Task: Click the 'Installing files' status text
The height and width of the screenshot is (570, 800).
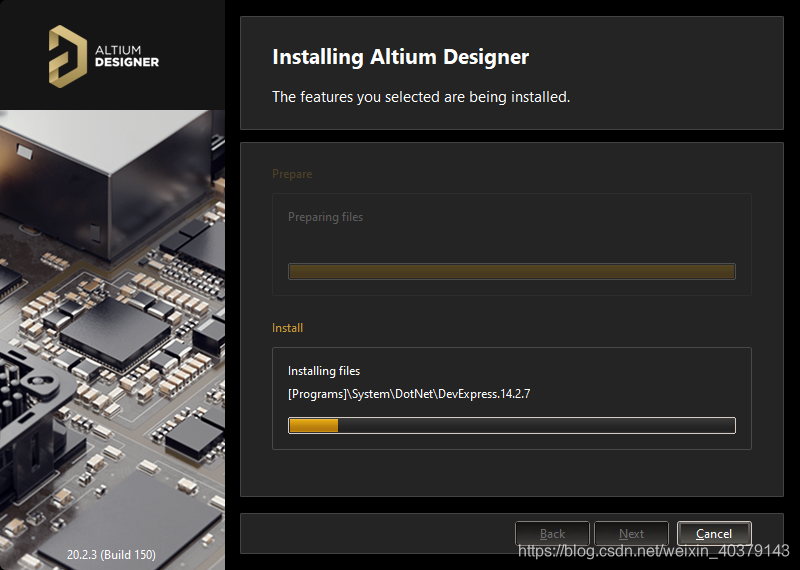Action: 324,371
